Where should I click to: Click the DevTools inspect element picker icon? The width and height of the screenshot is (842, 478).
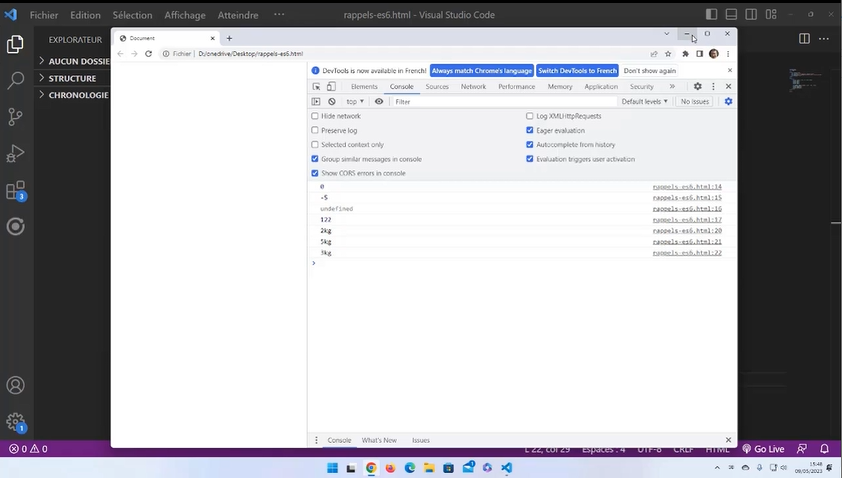(316, 86)
